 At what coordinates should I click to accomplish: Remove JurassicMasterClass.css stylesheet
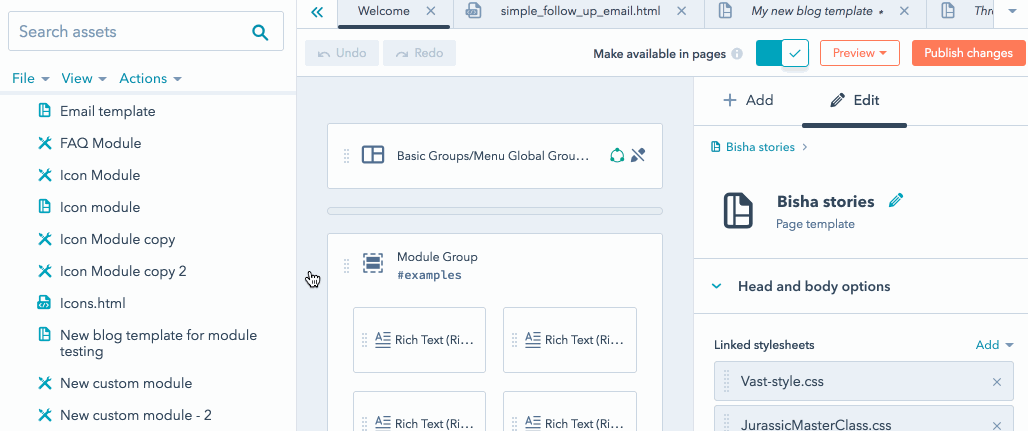point(997,425)
